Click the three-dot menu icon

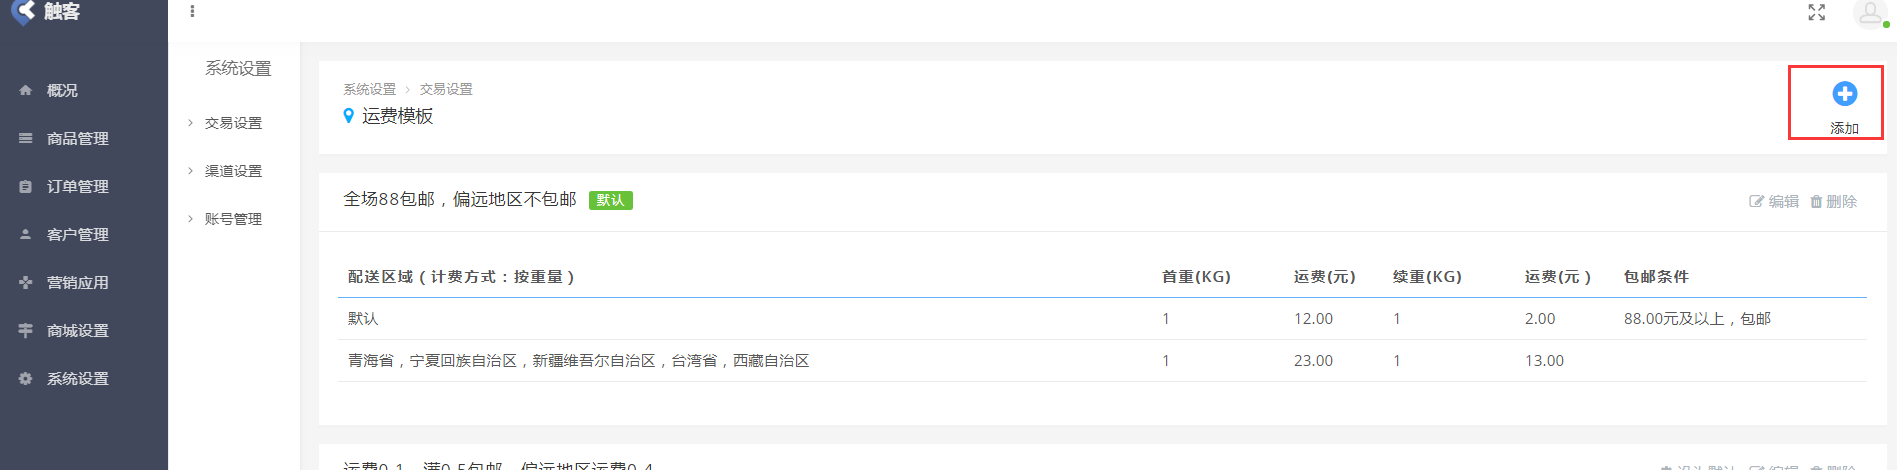click(x=192, y=12)
